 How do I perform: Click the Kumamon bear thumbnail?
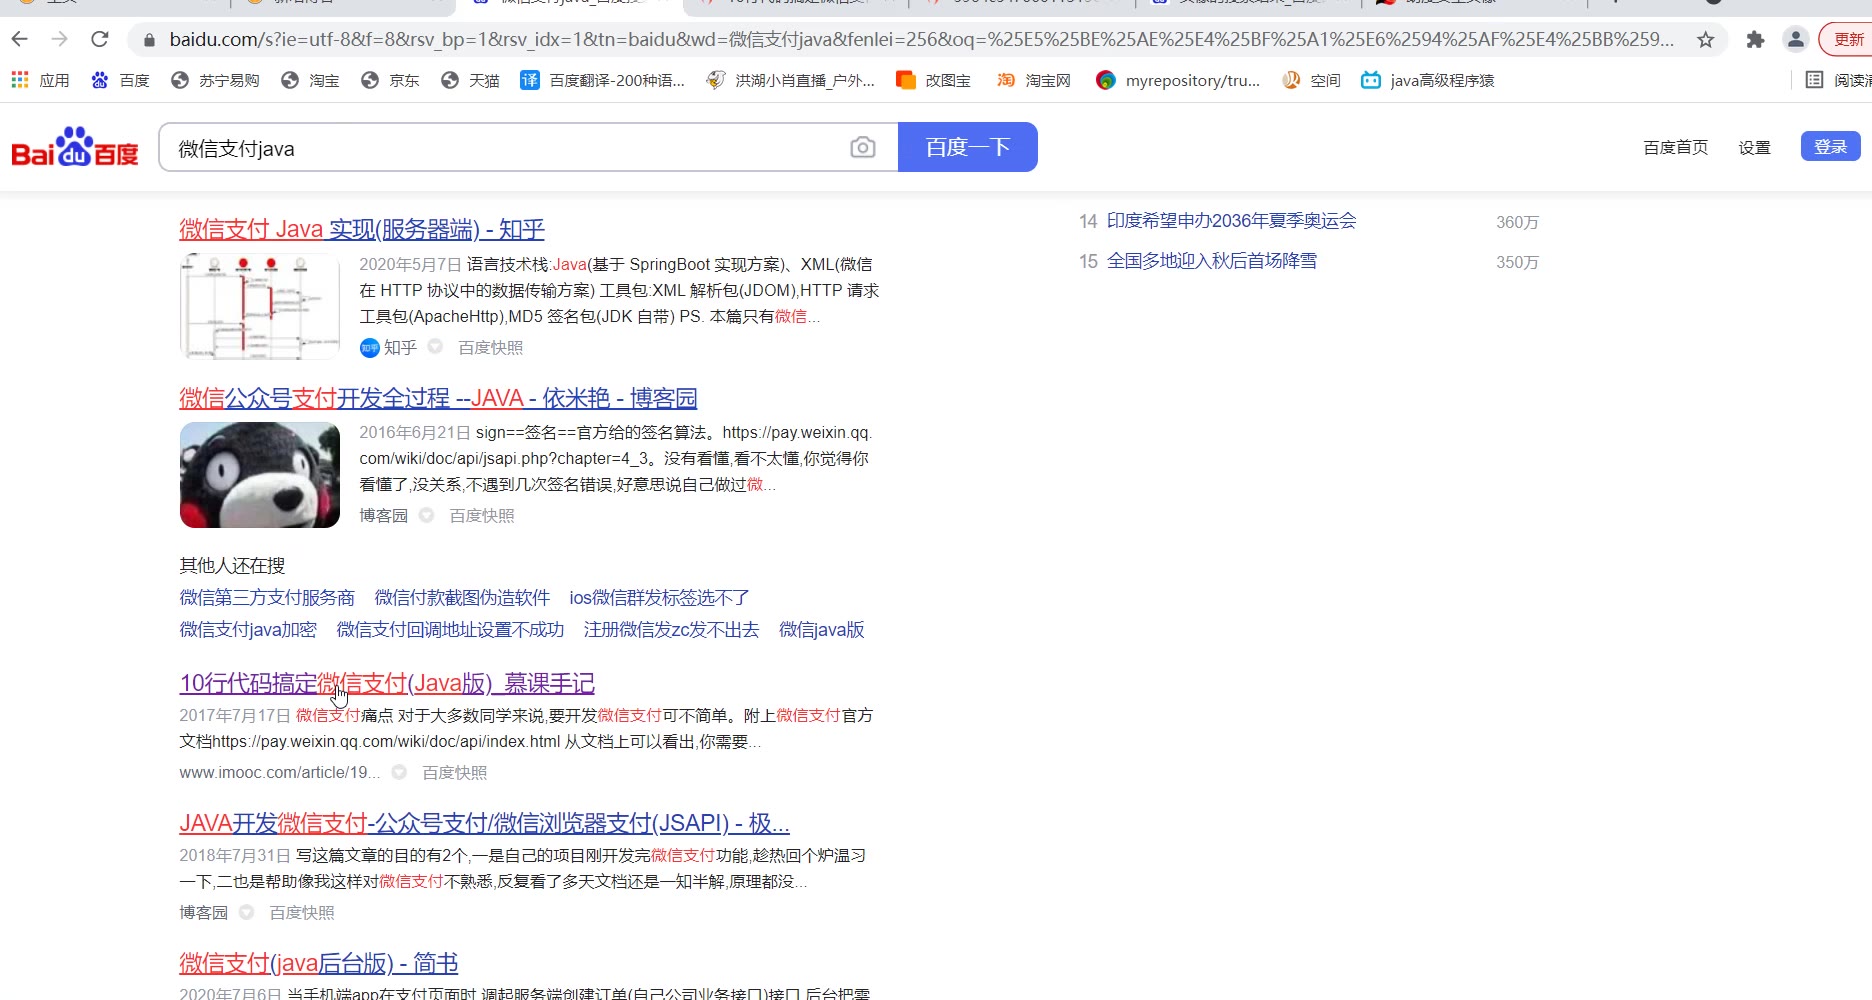tap(260, 475)
